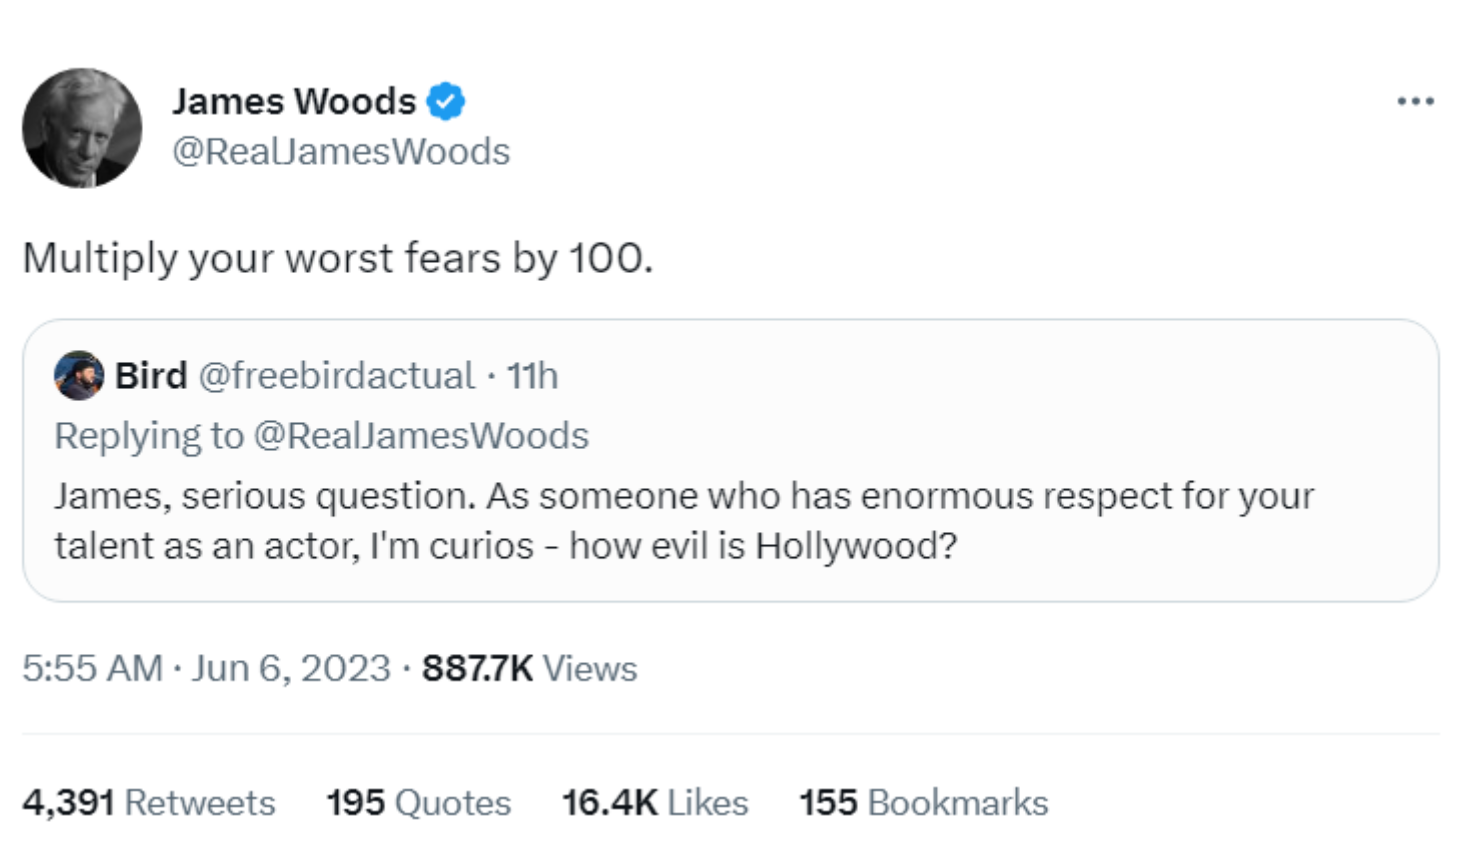The width and height of the screenshot is (1464, 862).
Task: Click the 11h timestamp on quoted tweet
Action: pos(532,376)
